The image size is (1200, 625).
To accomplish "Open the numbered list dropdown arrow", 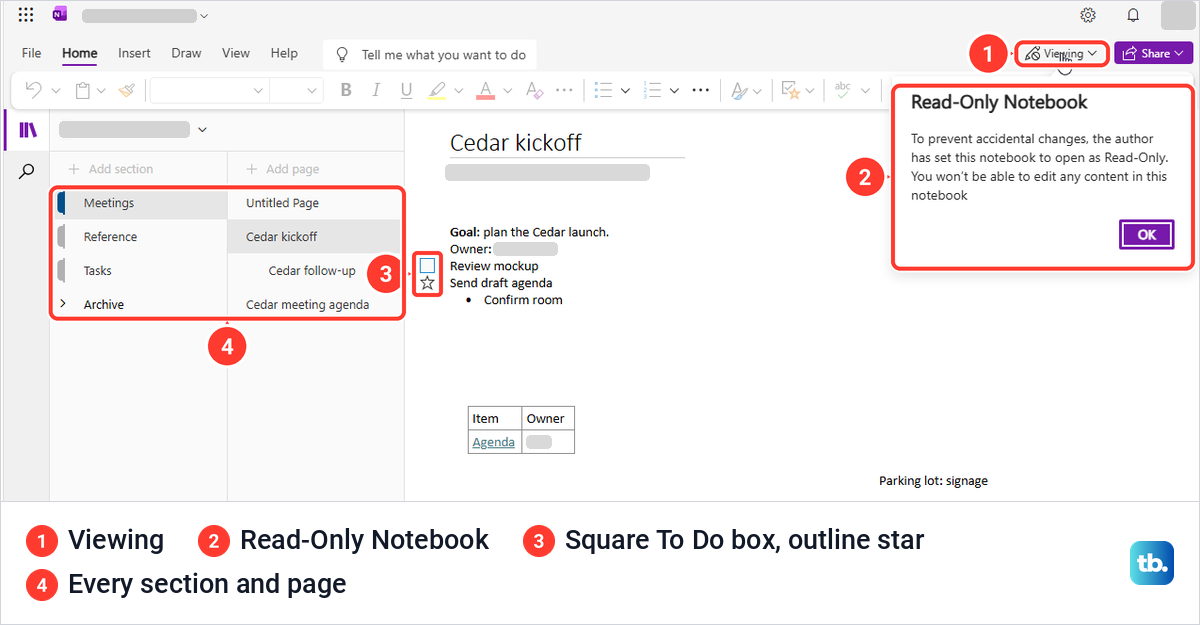I will click(x=675, y=91).
